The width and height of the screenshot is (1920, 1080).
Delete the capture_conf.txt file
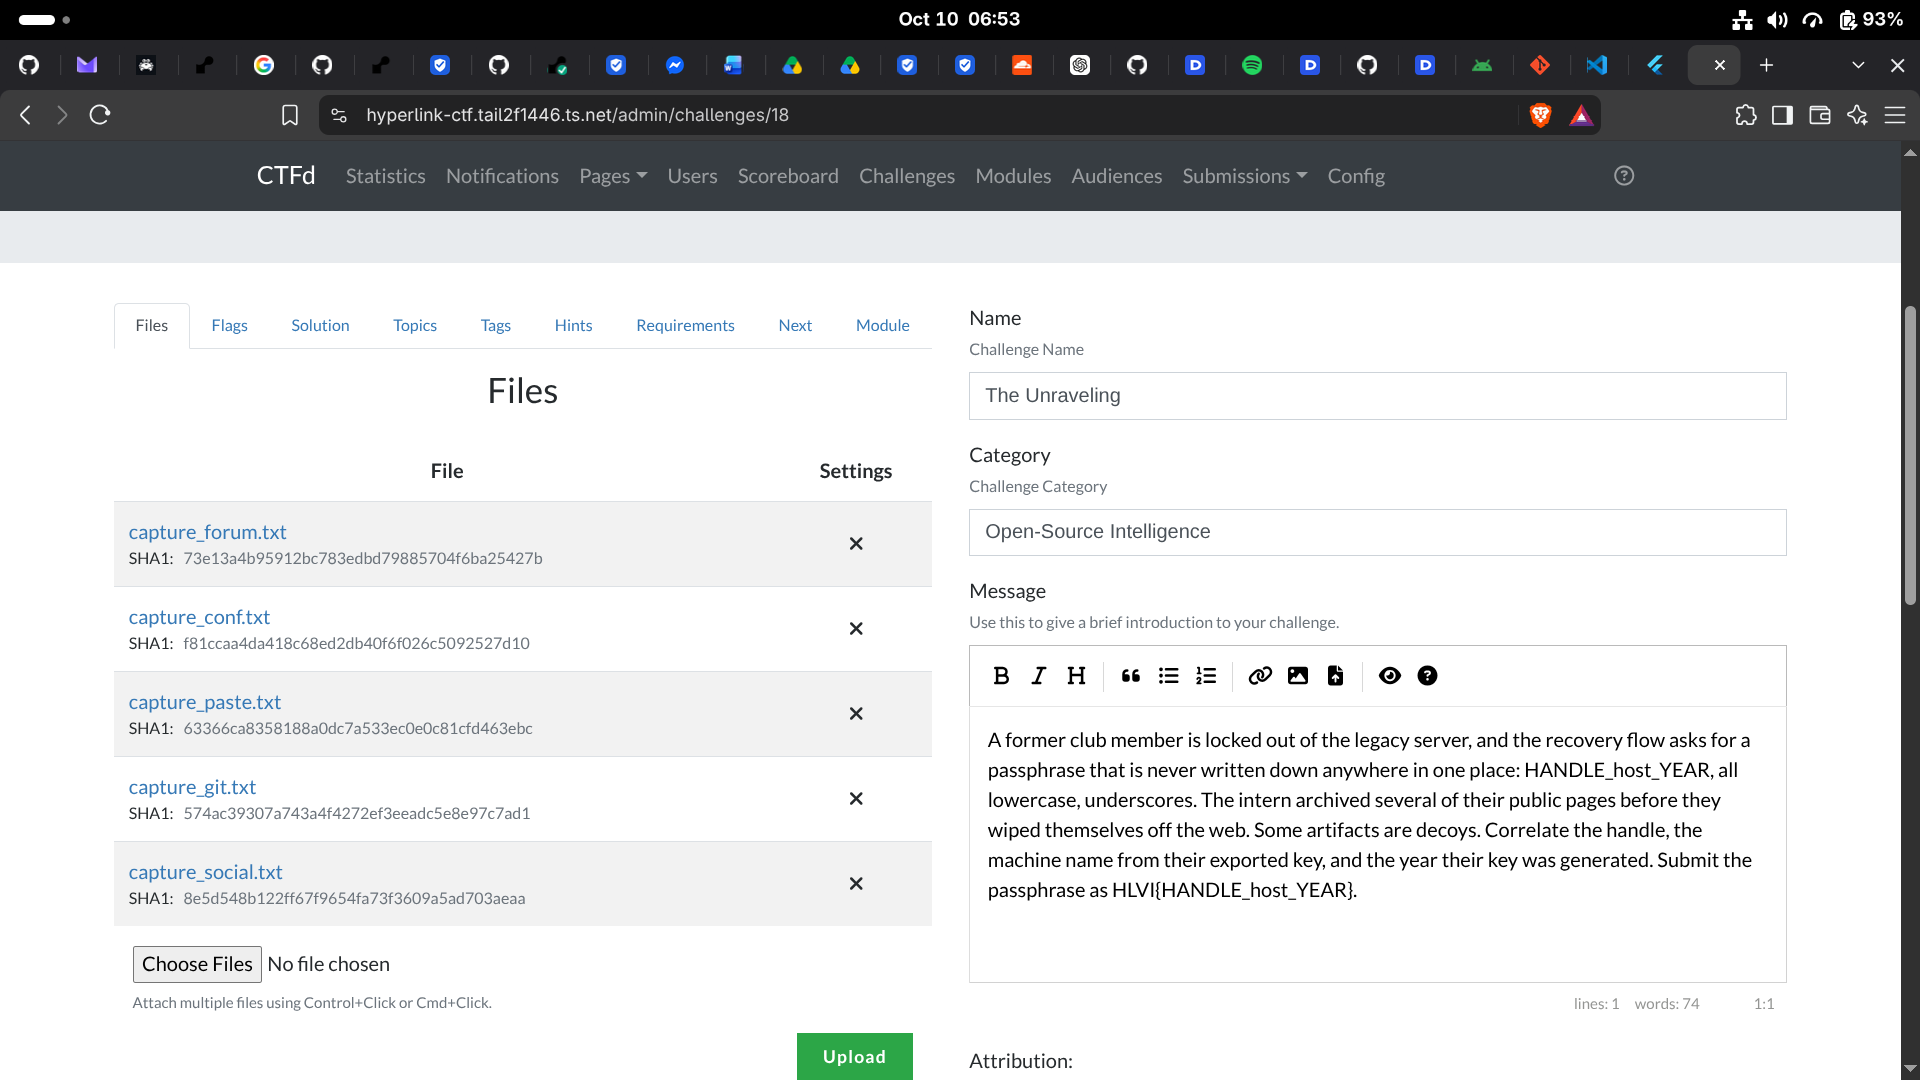pos(856,629)
